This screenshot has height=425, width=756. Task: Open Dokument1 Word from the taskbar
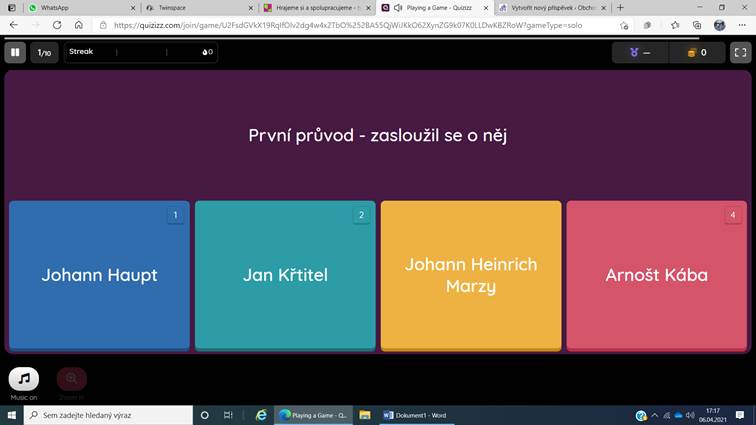(x=416, y=415)
